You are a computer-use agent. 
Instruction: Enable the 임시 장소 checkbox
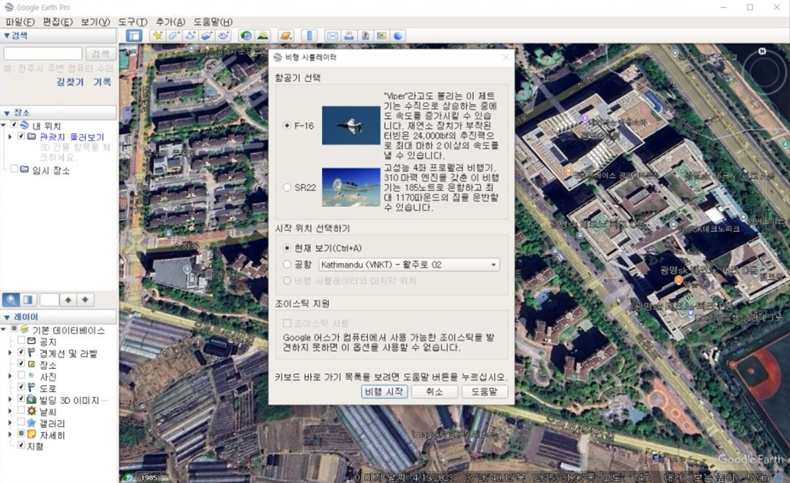click(x=14, y=169)
